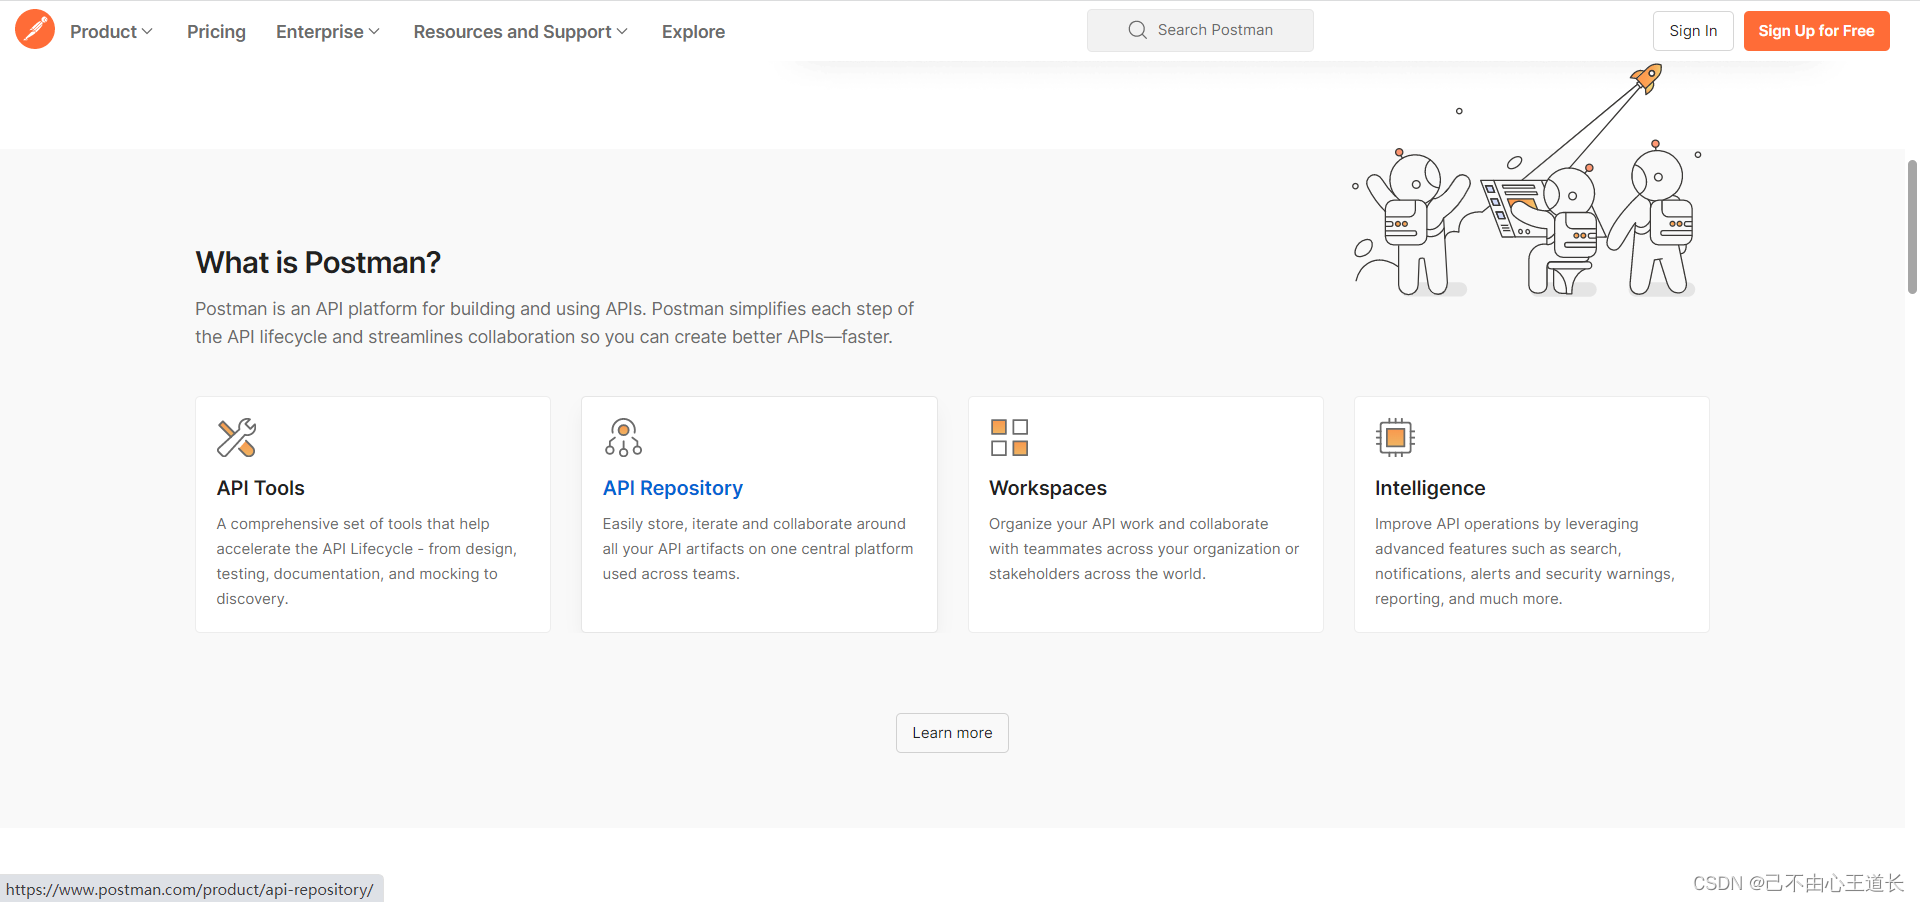1920x902 pixels.
Task: Click Sign Up for Free
Action: (1816, 31)
